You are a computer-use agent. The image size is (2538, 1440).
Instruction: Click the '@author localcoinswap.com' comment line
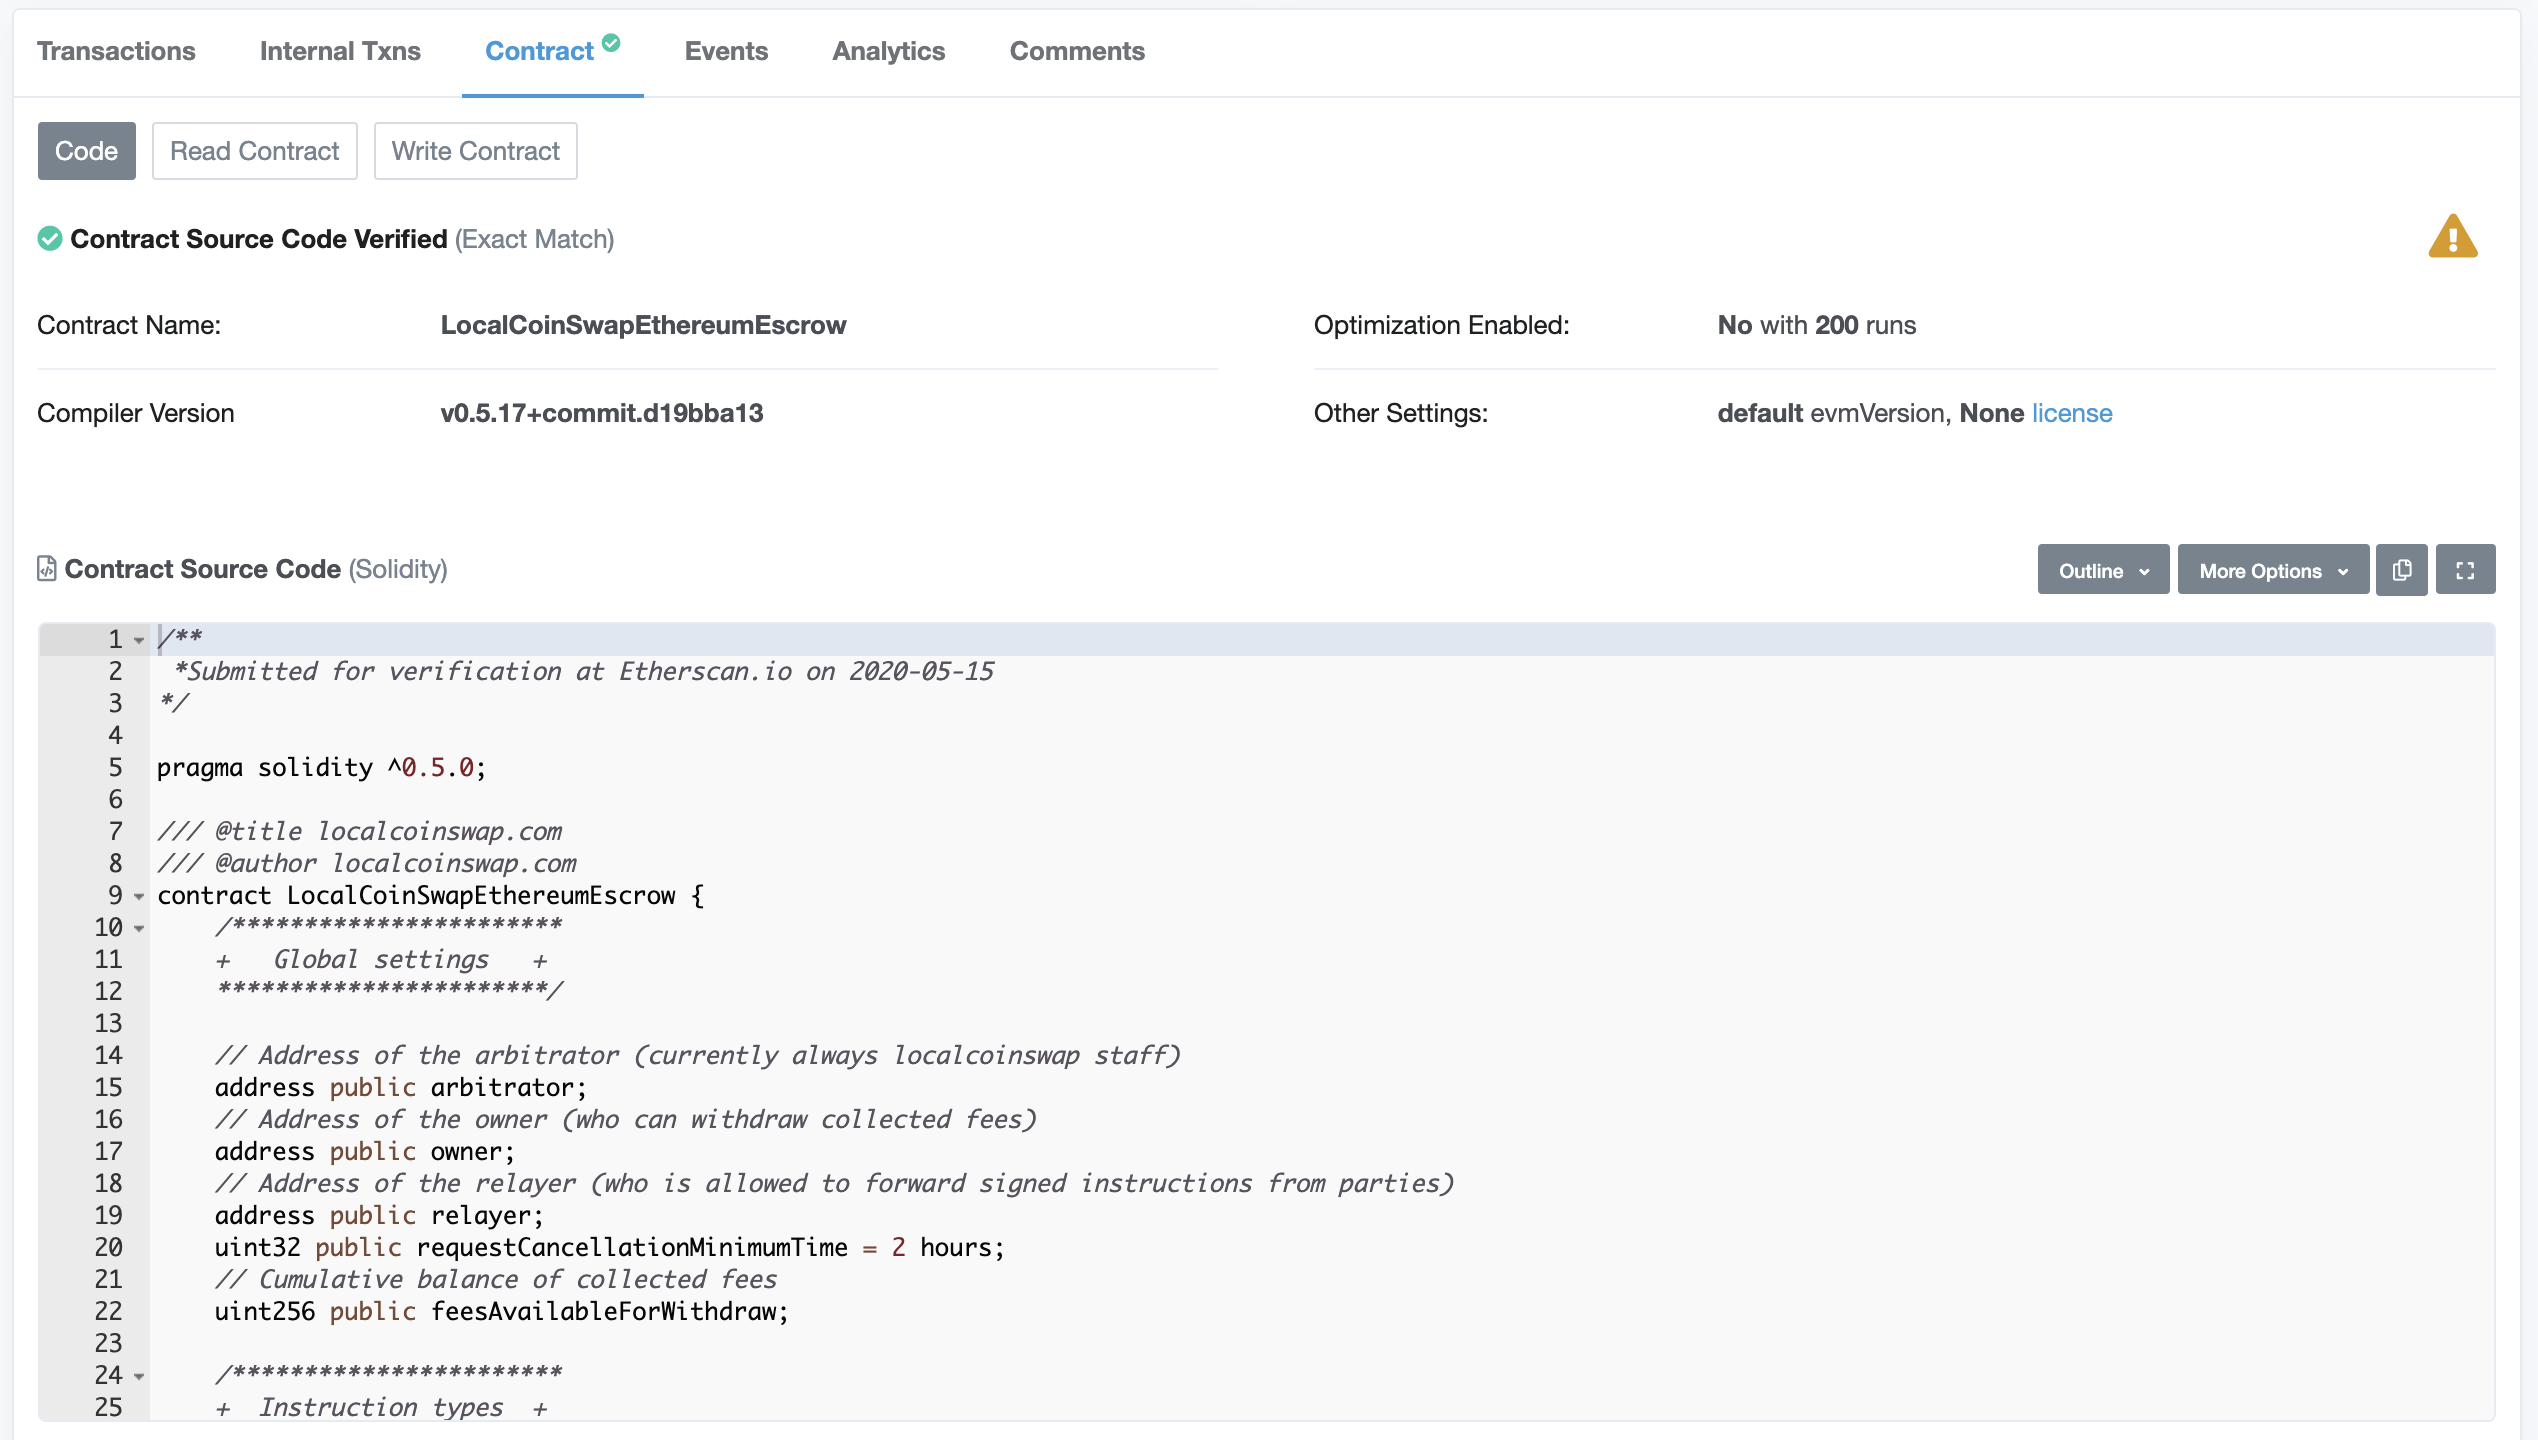point(367,864)
